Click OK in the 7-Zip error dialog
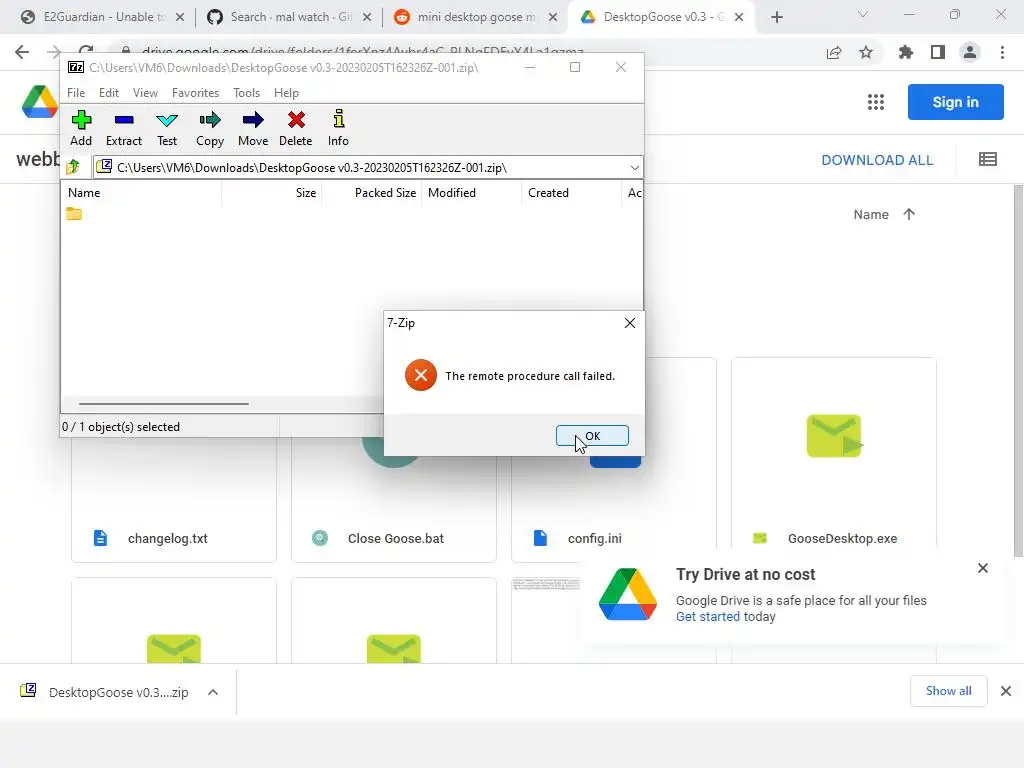1024x768 pixels. (x=592, y=436)
